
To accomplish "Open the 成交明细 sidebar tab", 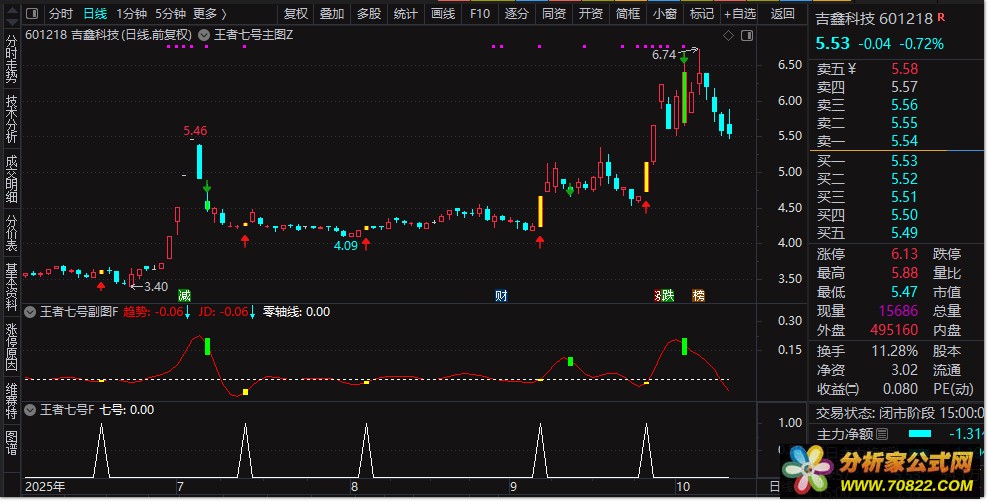I will tap(11, 179).
